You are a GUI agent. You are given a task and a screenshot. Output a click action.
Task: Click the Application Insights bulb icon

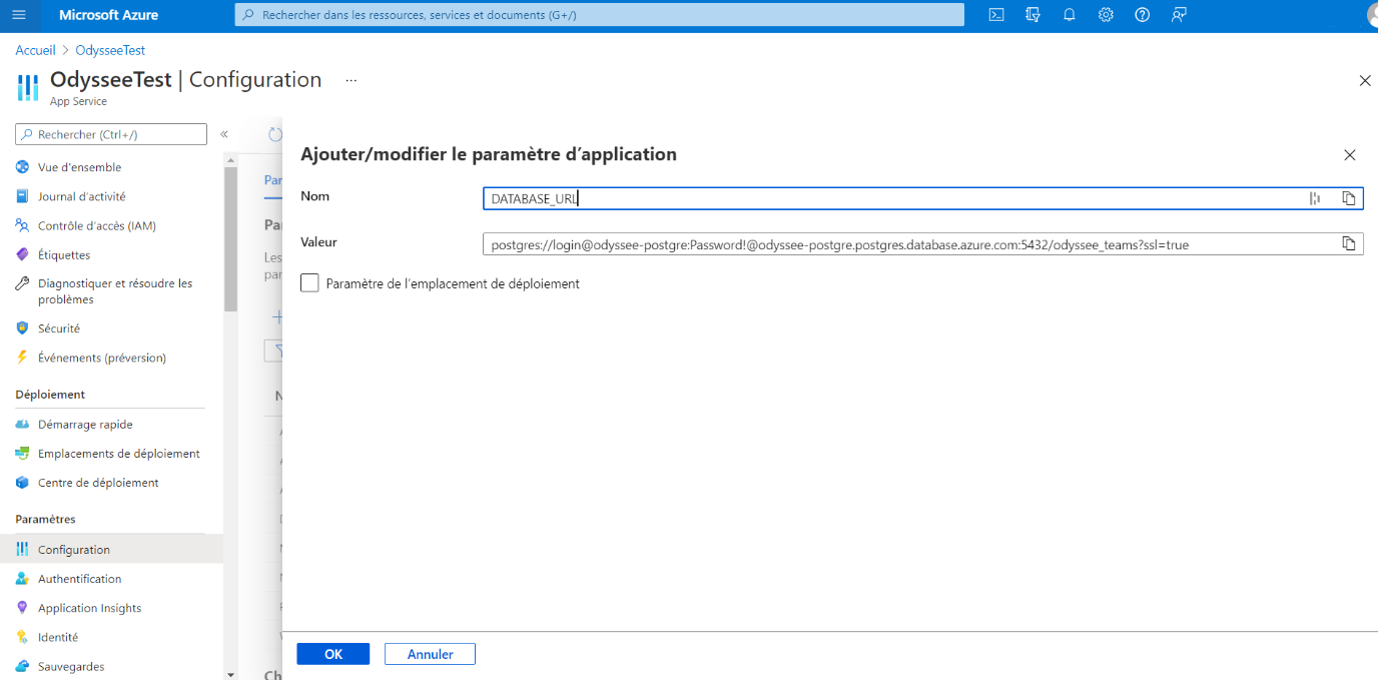[22, 607]
